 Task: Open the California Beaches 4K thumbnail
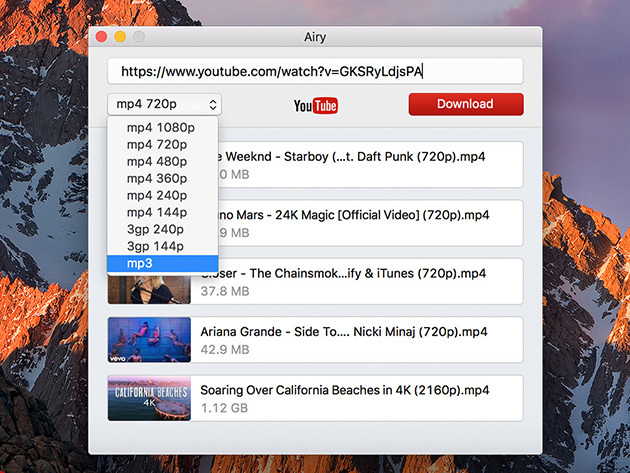(x=149, y=398)
